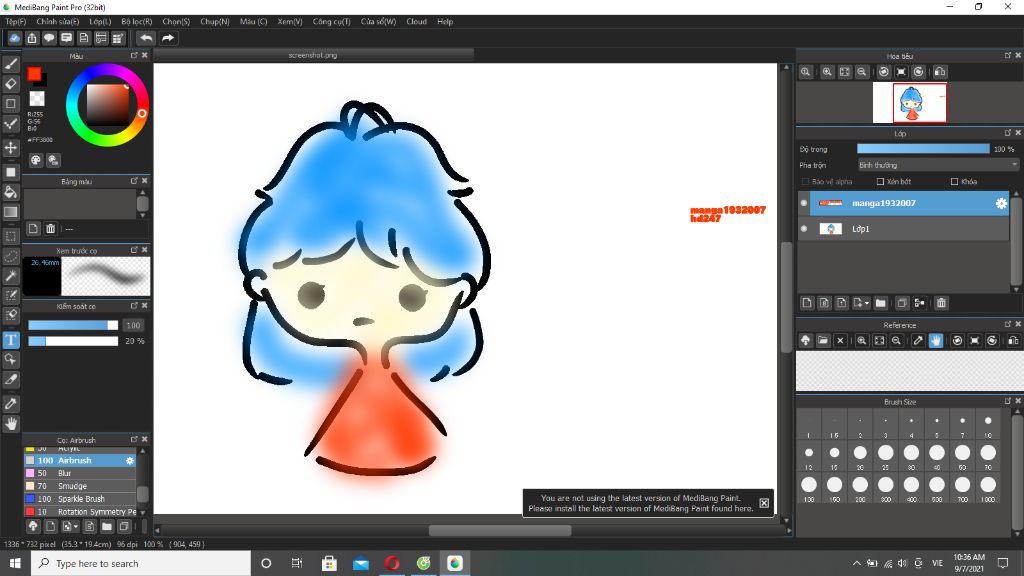
Task: Click the speech bubble icon in top toolbar
Action: pos(49,38)
